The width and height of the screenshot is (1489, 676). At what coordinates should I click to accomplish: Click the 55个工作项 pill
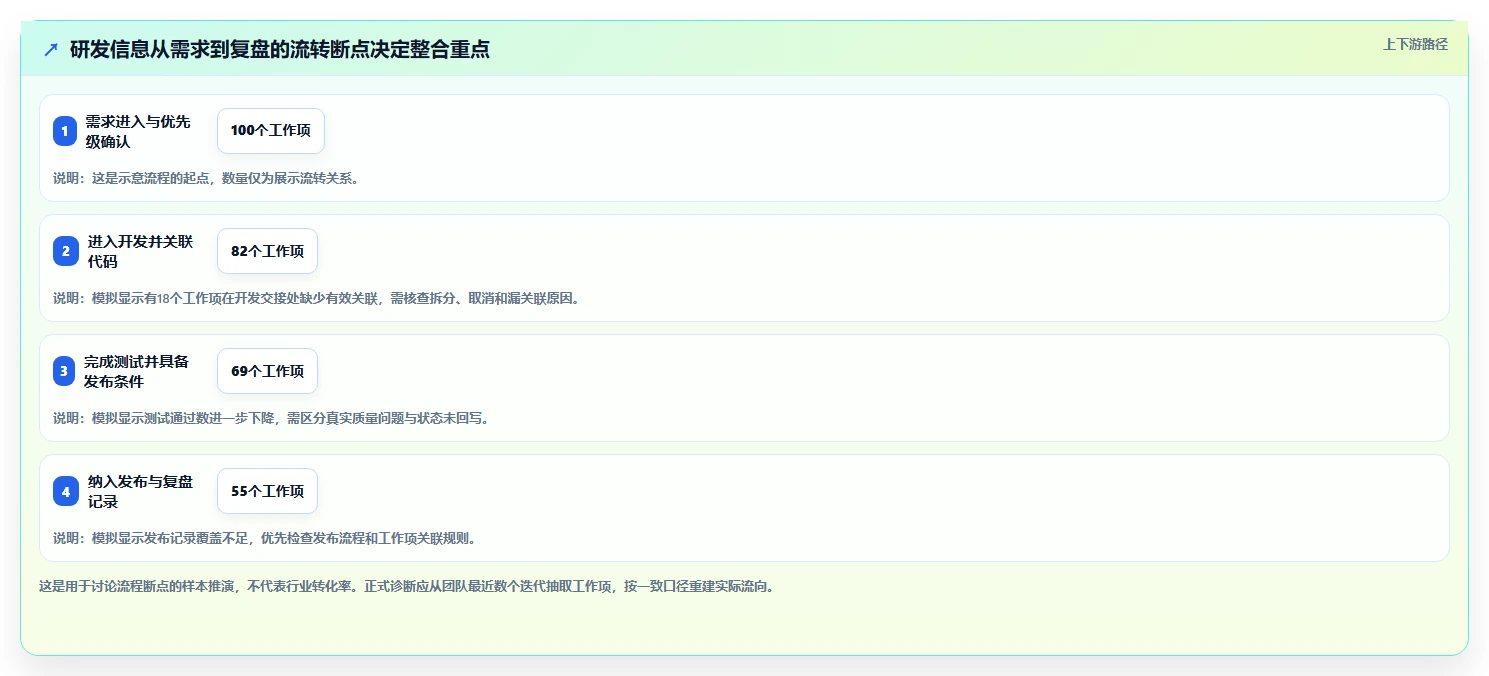[x=267, y=491]
